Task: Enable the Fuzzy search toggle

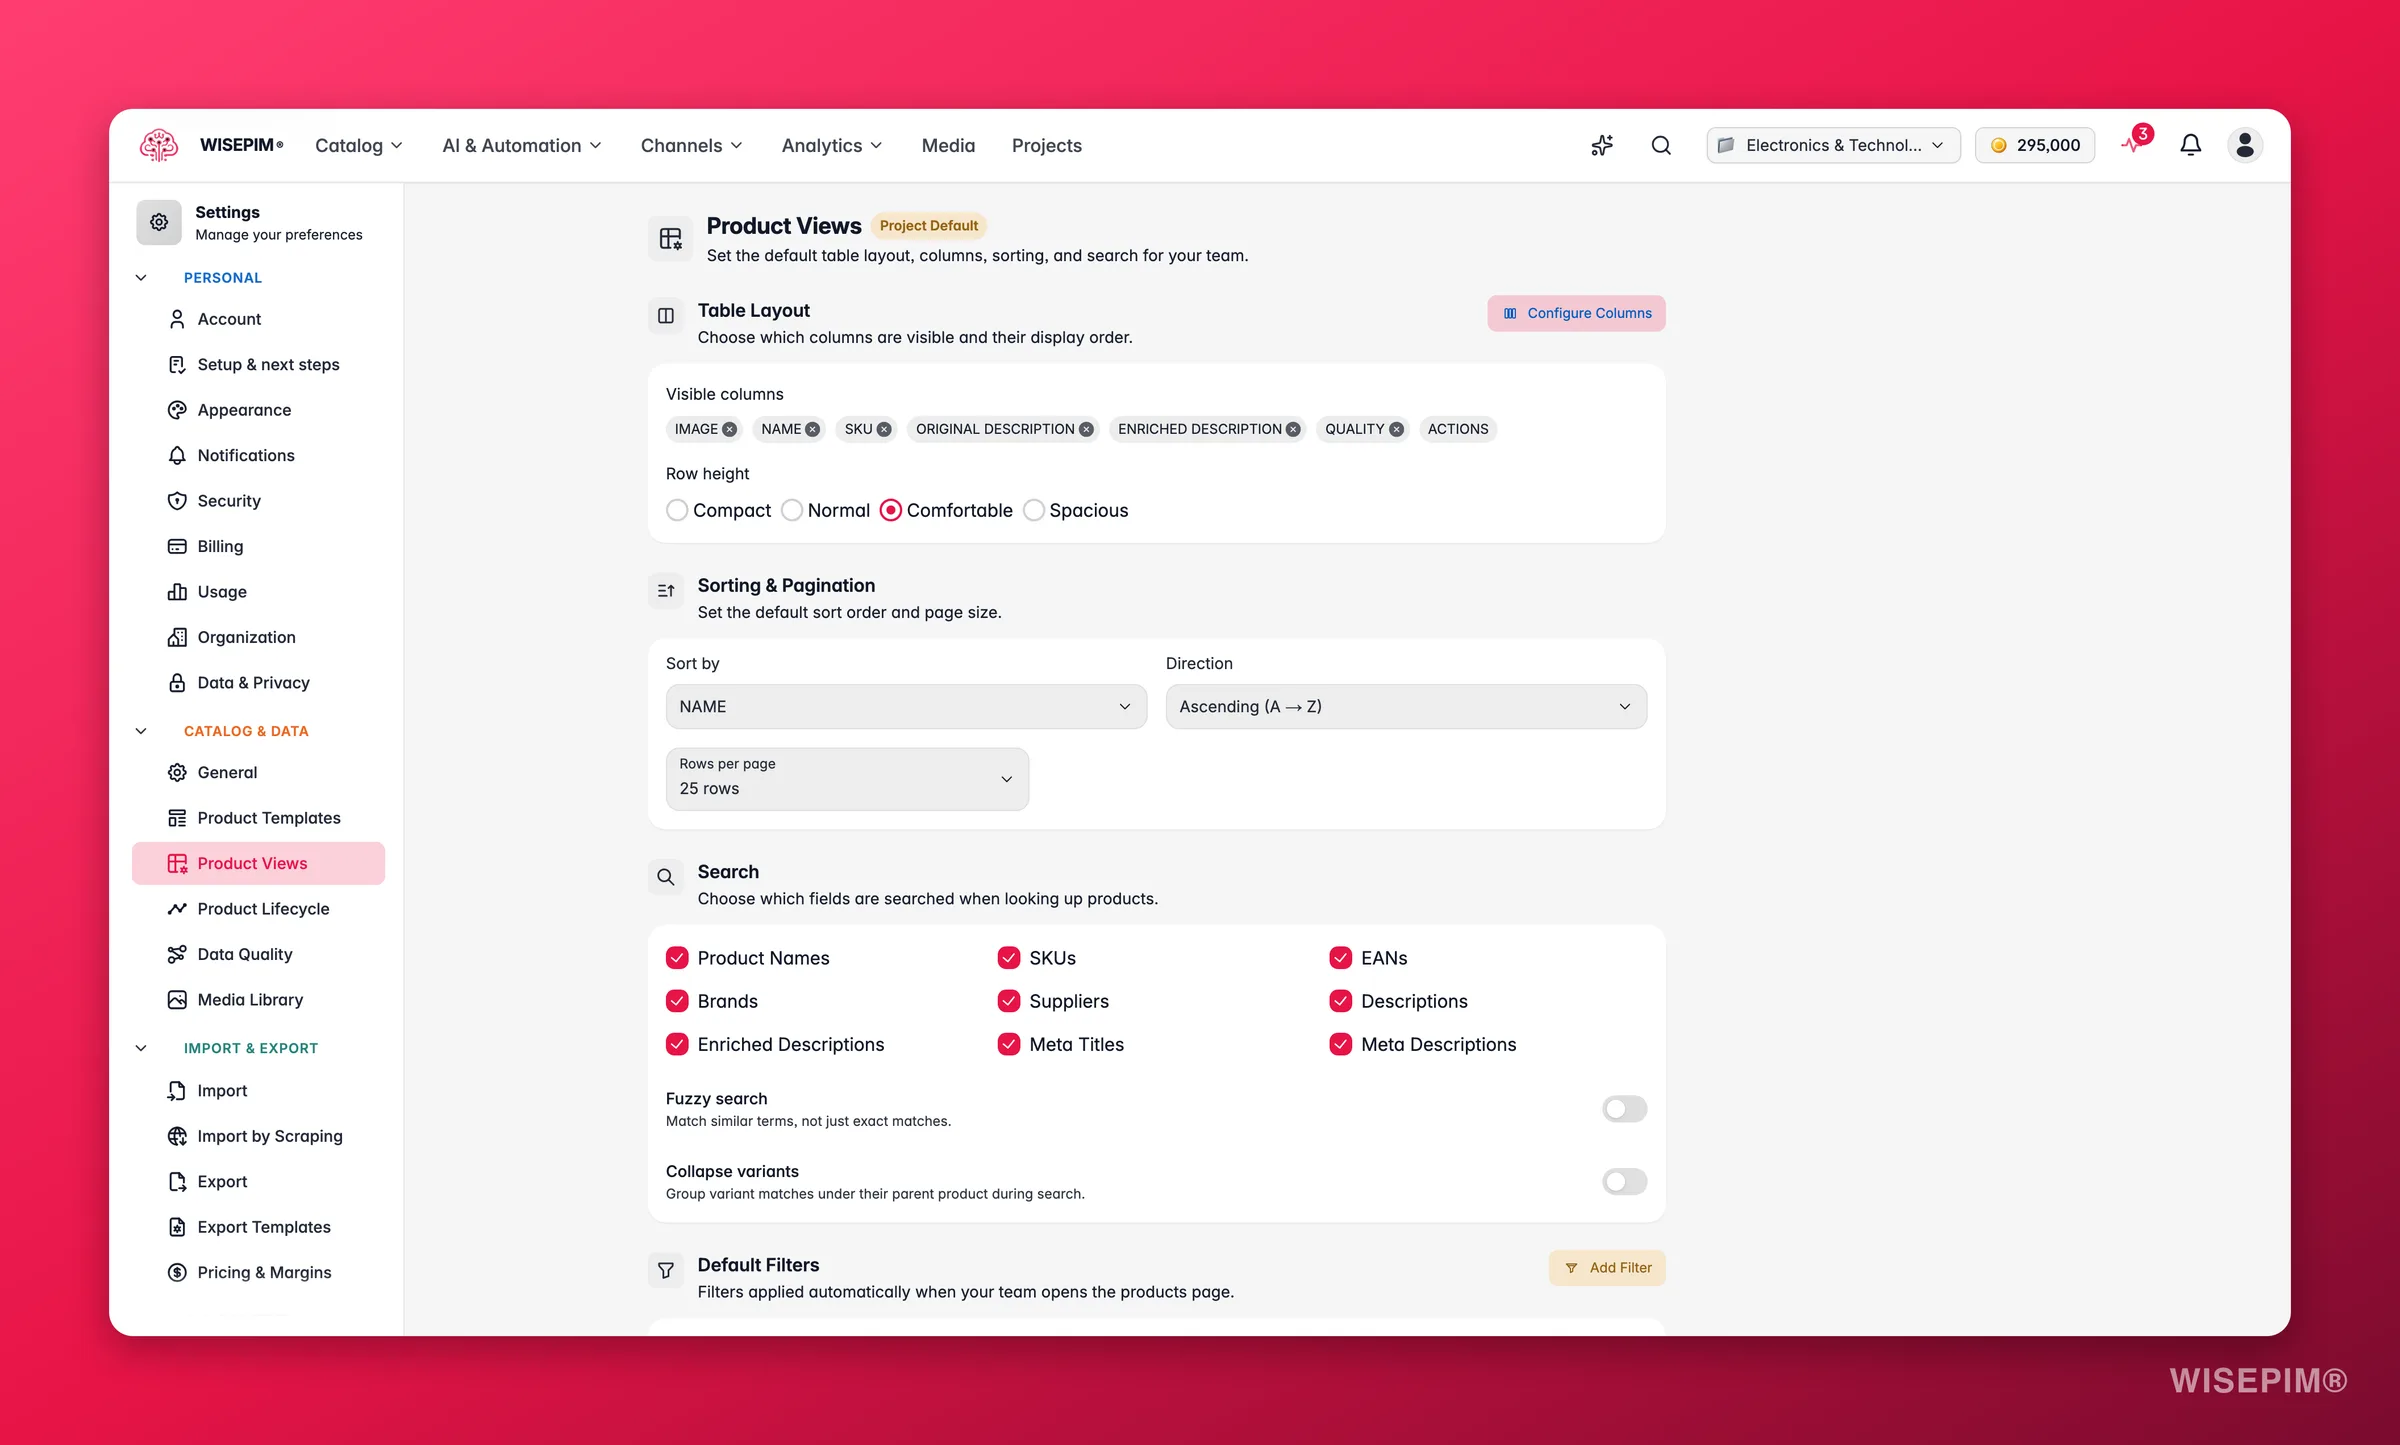Action: tap(1624, 1108)
